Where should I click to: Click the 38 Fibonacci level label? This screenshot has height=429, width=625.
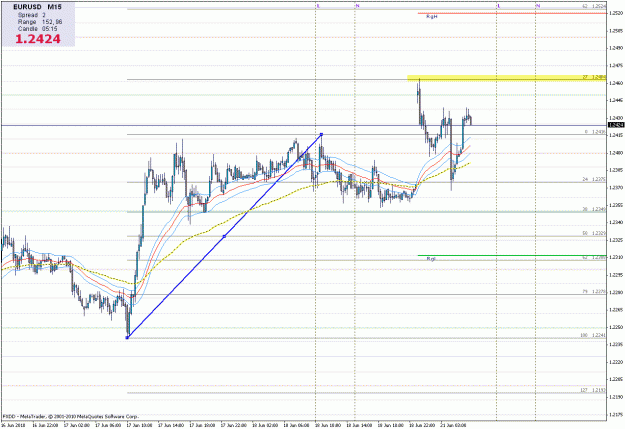tap(594, 209)
